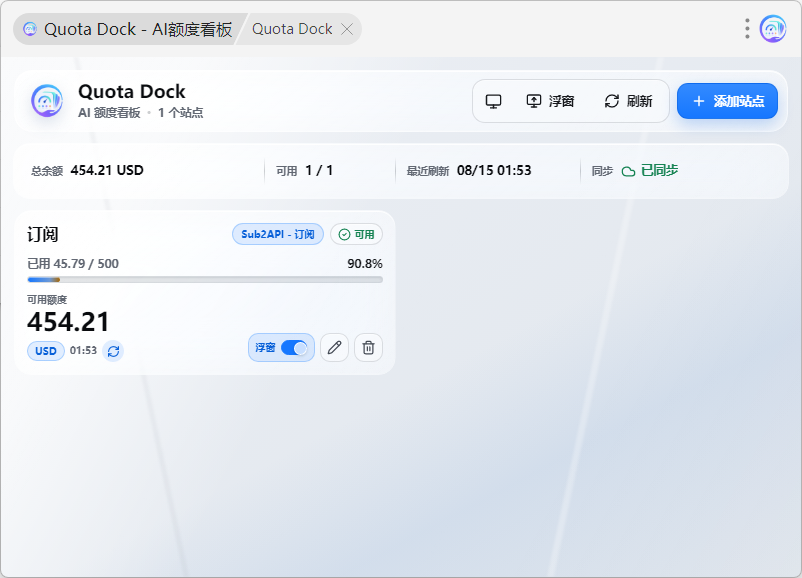Viewport: 802px width, 578px height.
Task: Toggle the 浮窗 switch on 订阅 card
Action: pos(294,348)
